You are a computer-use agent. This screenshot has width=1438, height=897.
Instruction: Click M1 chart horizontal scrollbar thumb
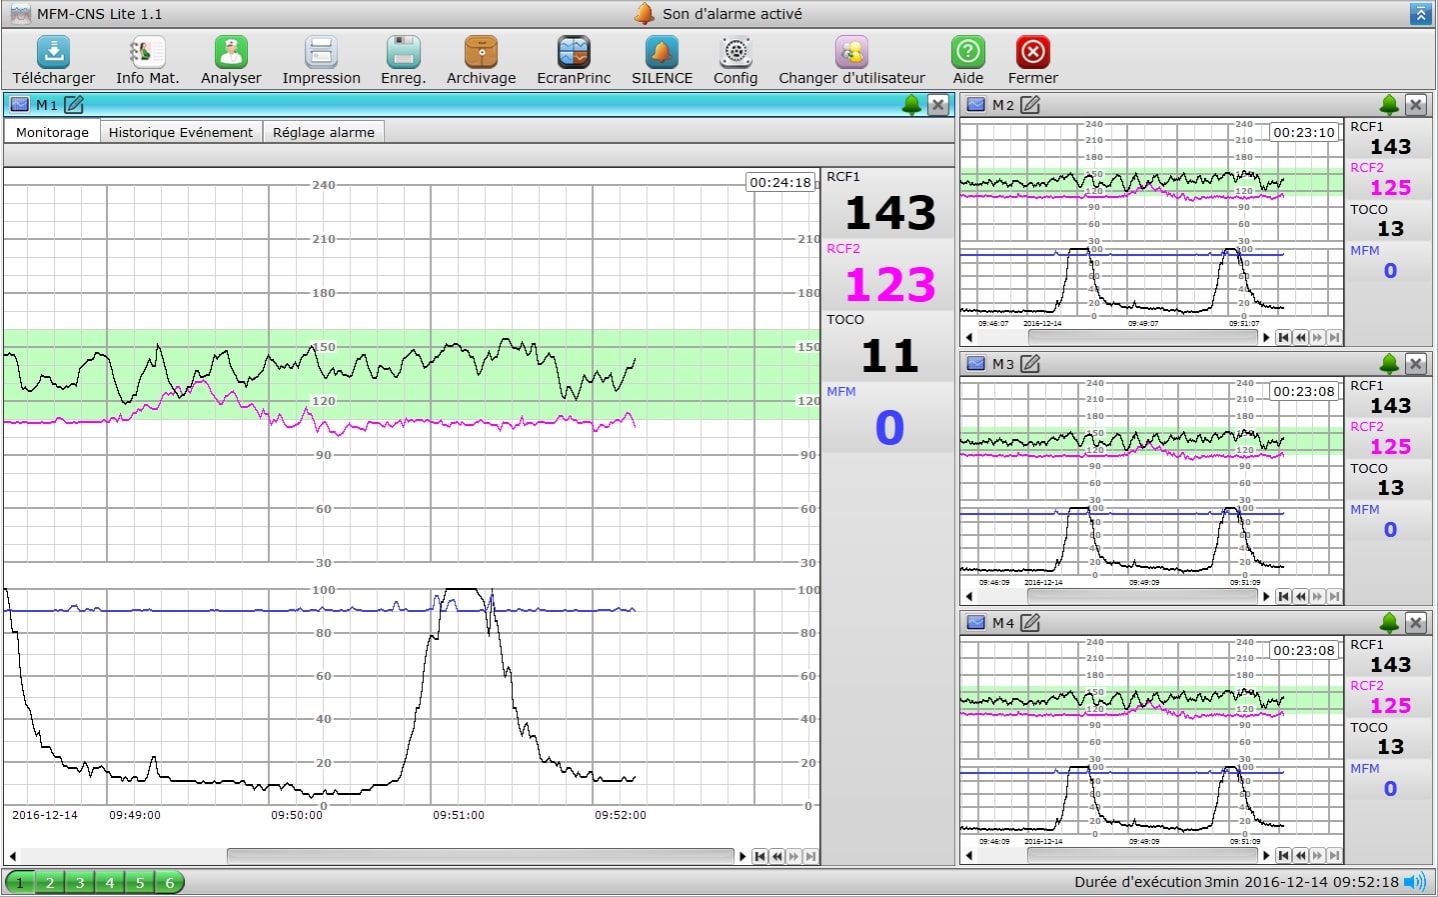(480, 856)
